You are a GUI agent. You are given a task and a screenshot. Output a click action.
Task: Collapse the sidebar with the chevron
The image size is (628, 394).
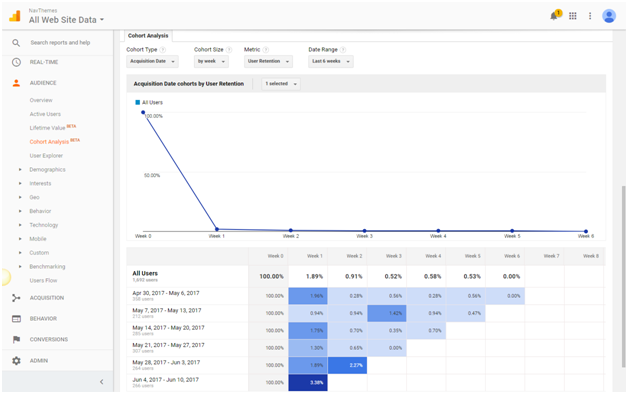coord(101,382)
